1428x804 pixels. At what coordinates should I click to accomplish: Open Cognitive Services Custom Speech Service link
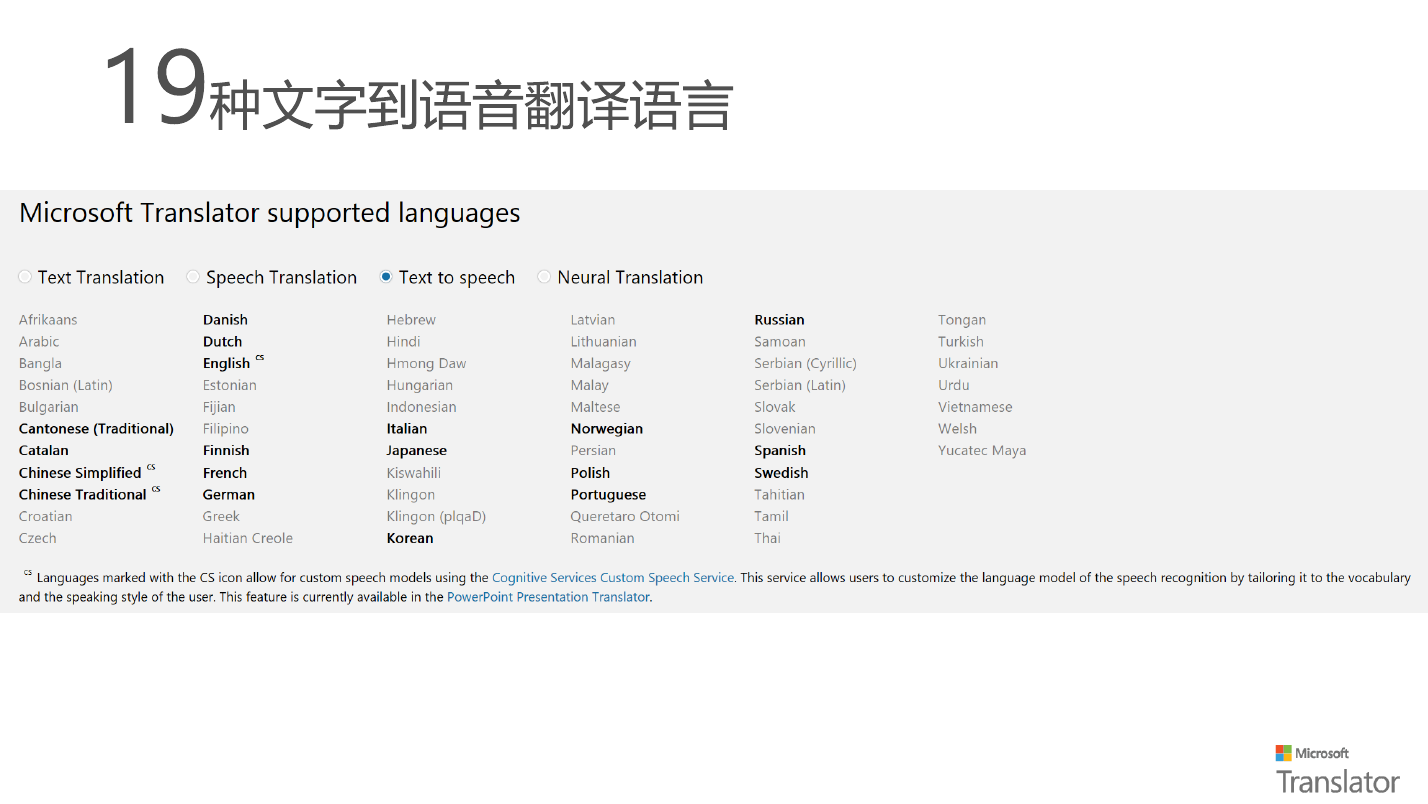tap(613, 577)
